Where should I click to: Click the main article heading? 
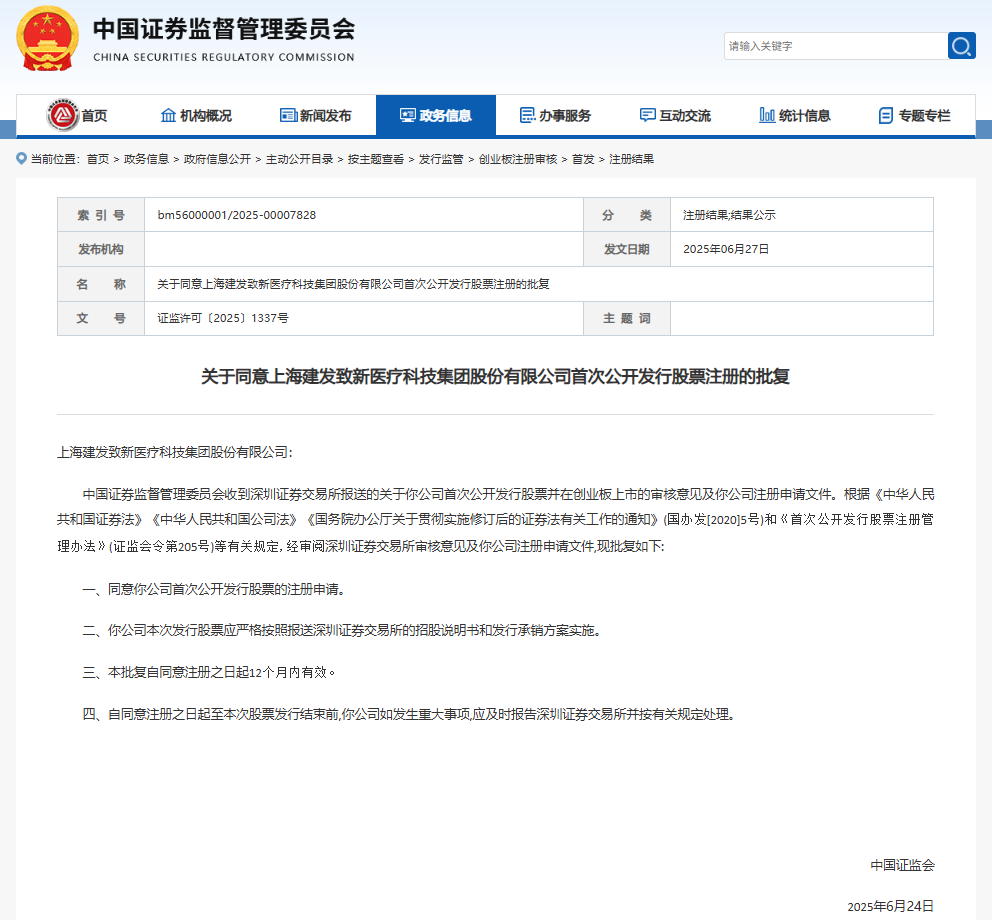(x=495, y=376)
